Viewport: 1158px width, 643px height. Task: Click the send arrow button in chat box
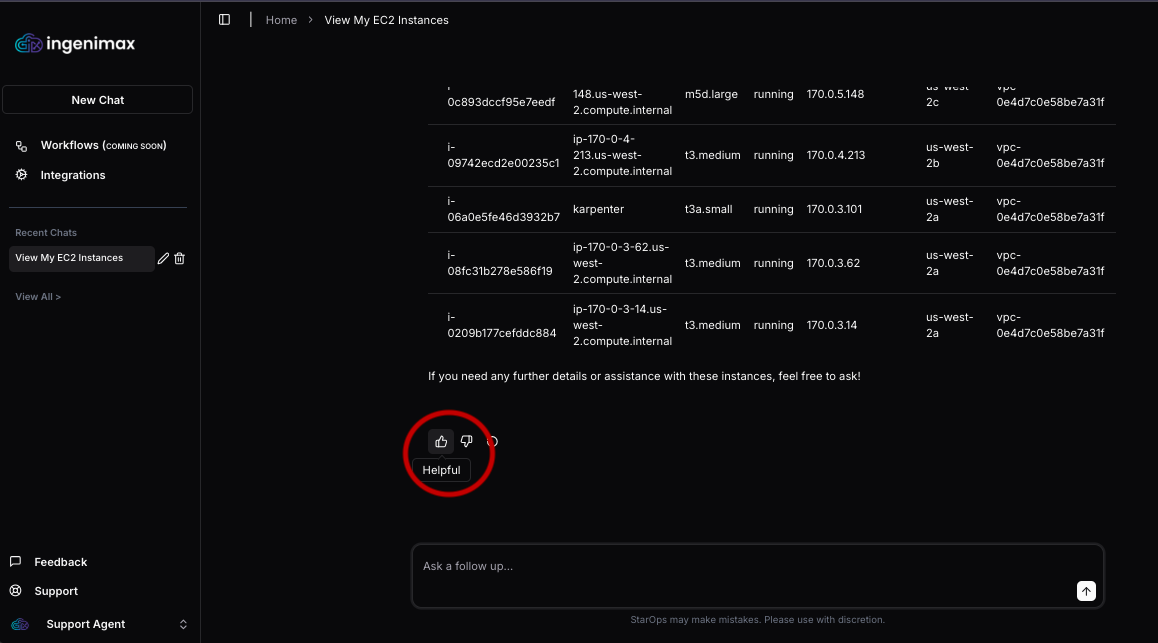point(1086,591)
